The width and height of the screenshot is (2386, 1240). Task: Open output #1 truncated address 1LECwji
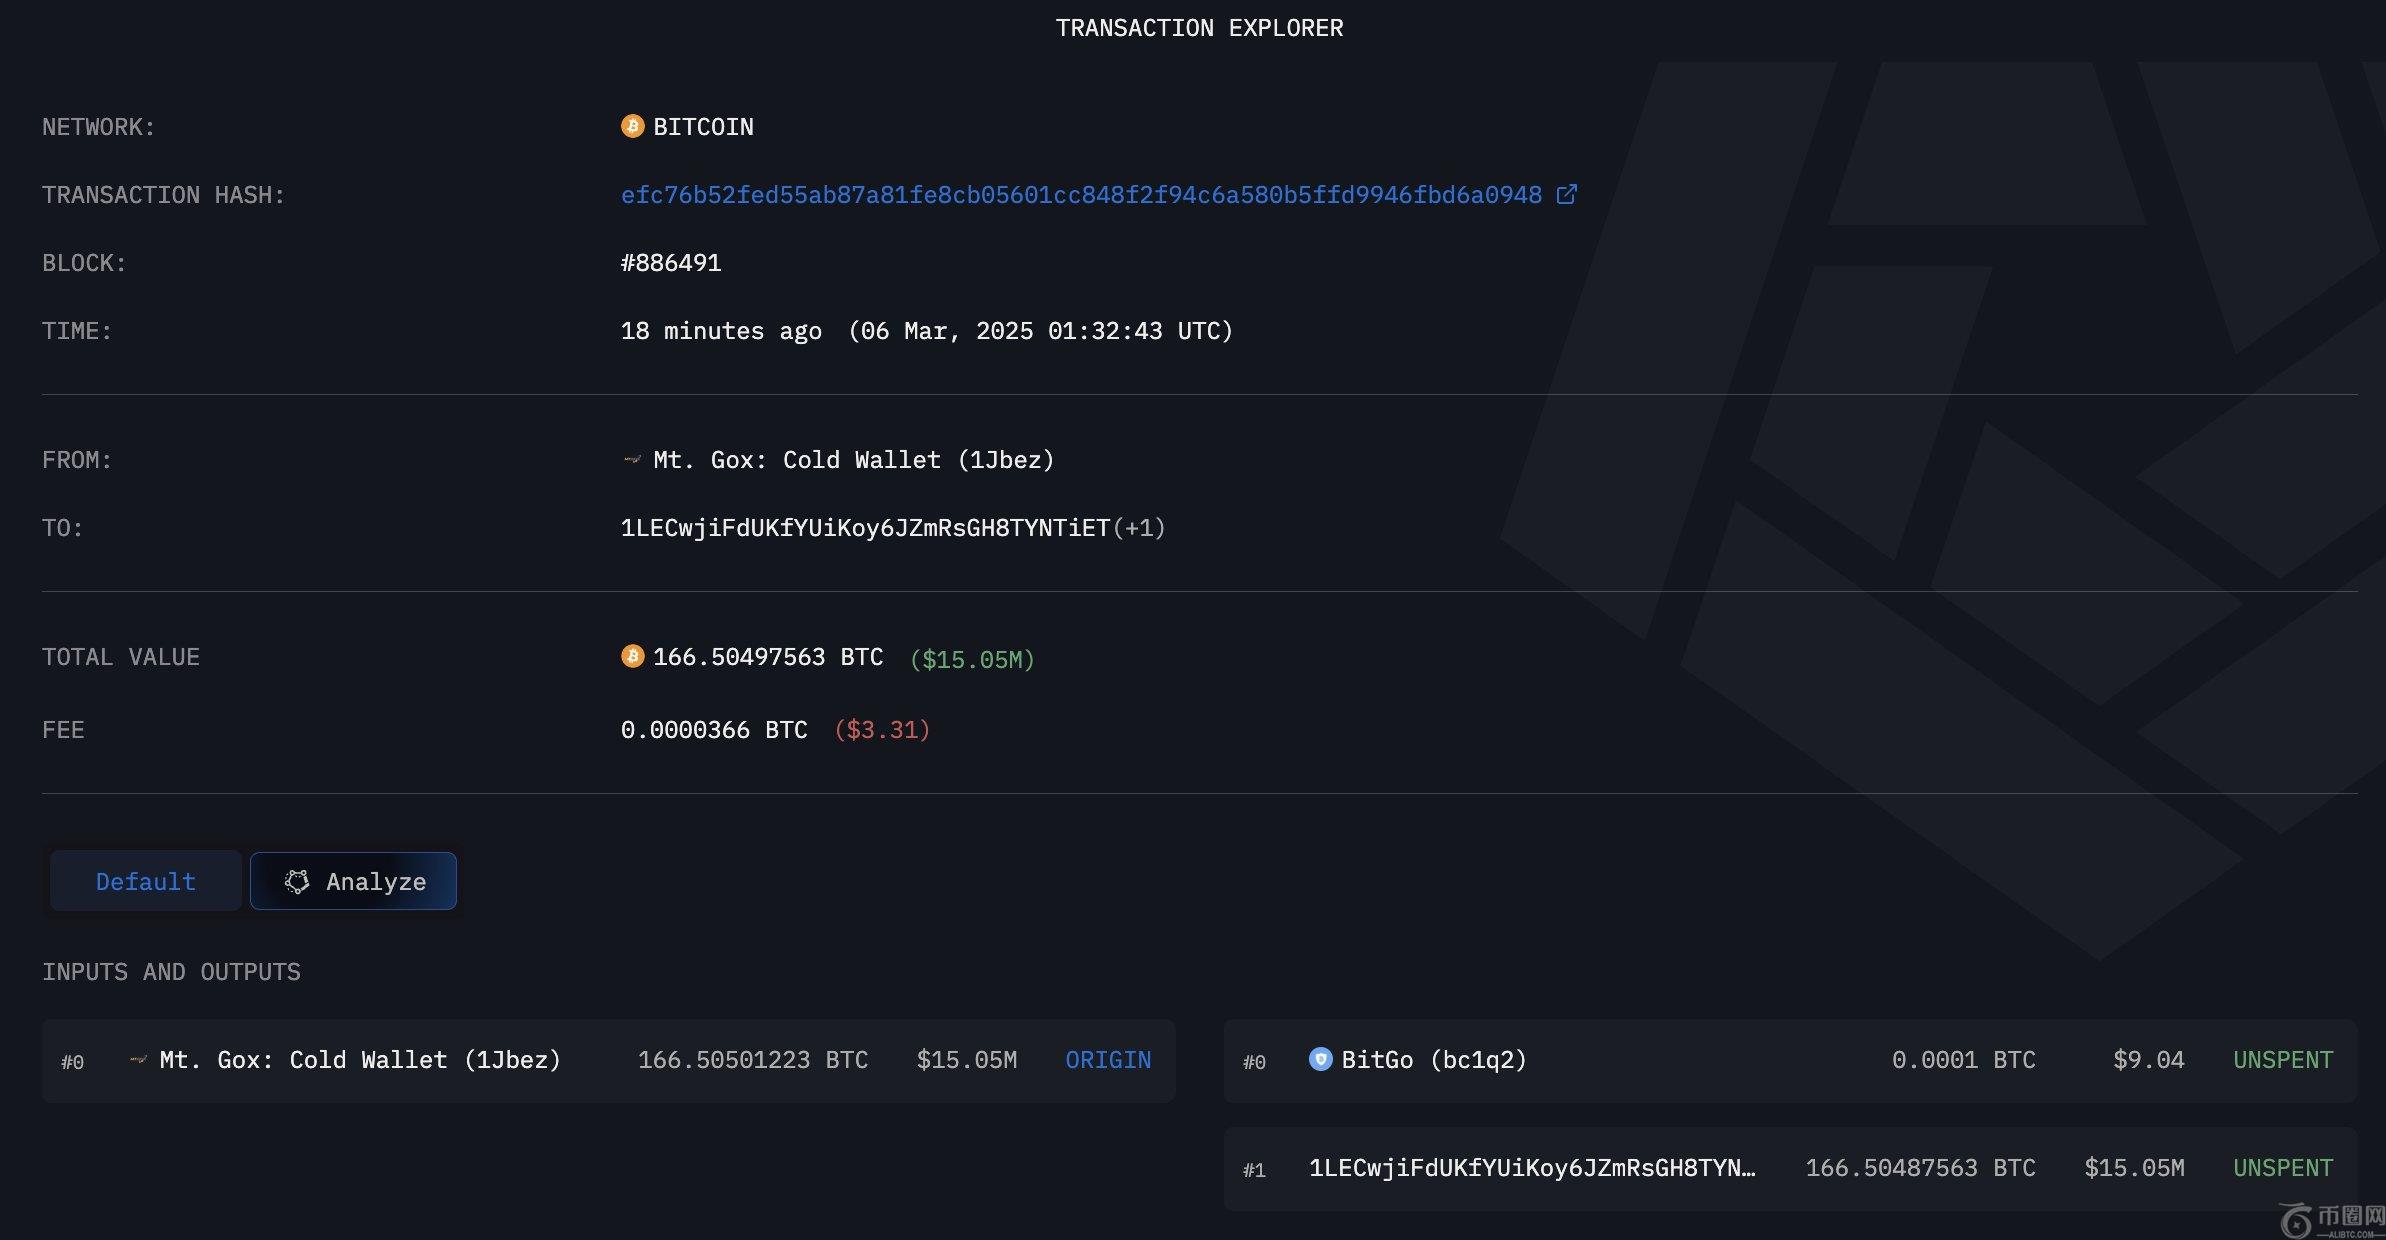[x=1531, y=1168]
